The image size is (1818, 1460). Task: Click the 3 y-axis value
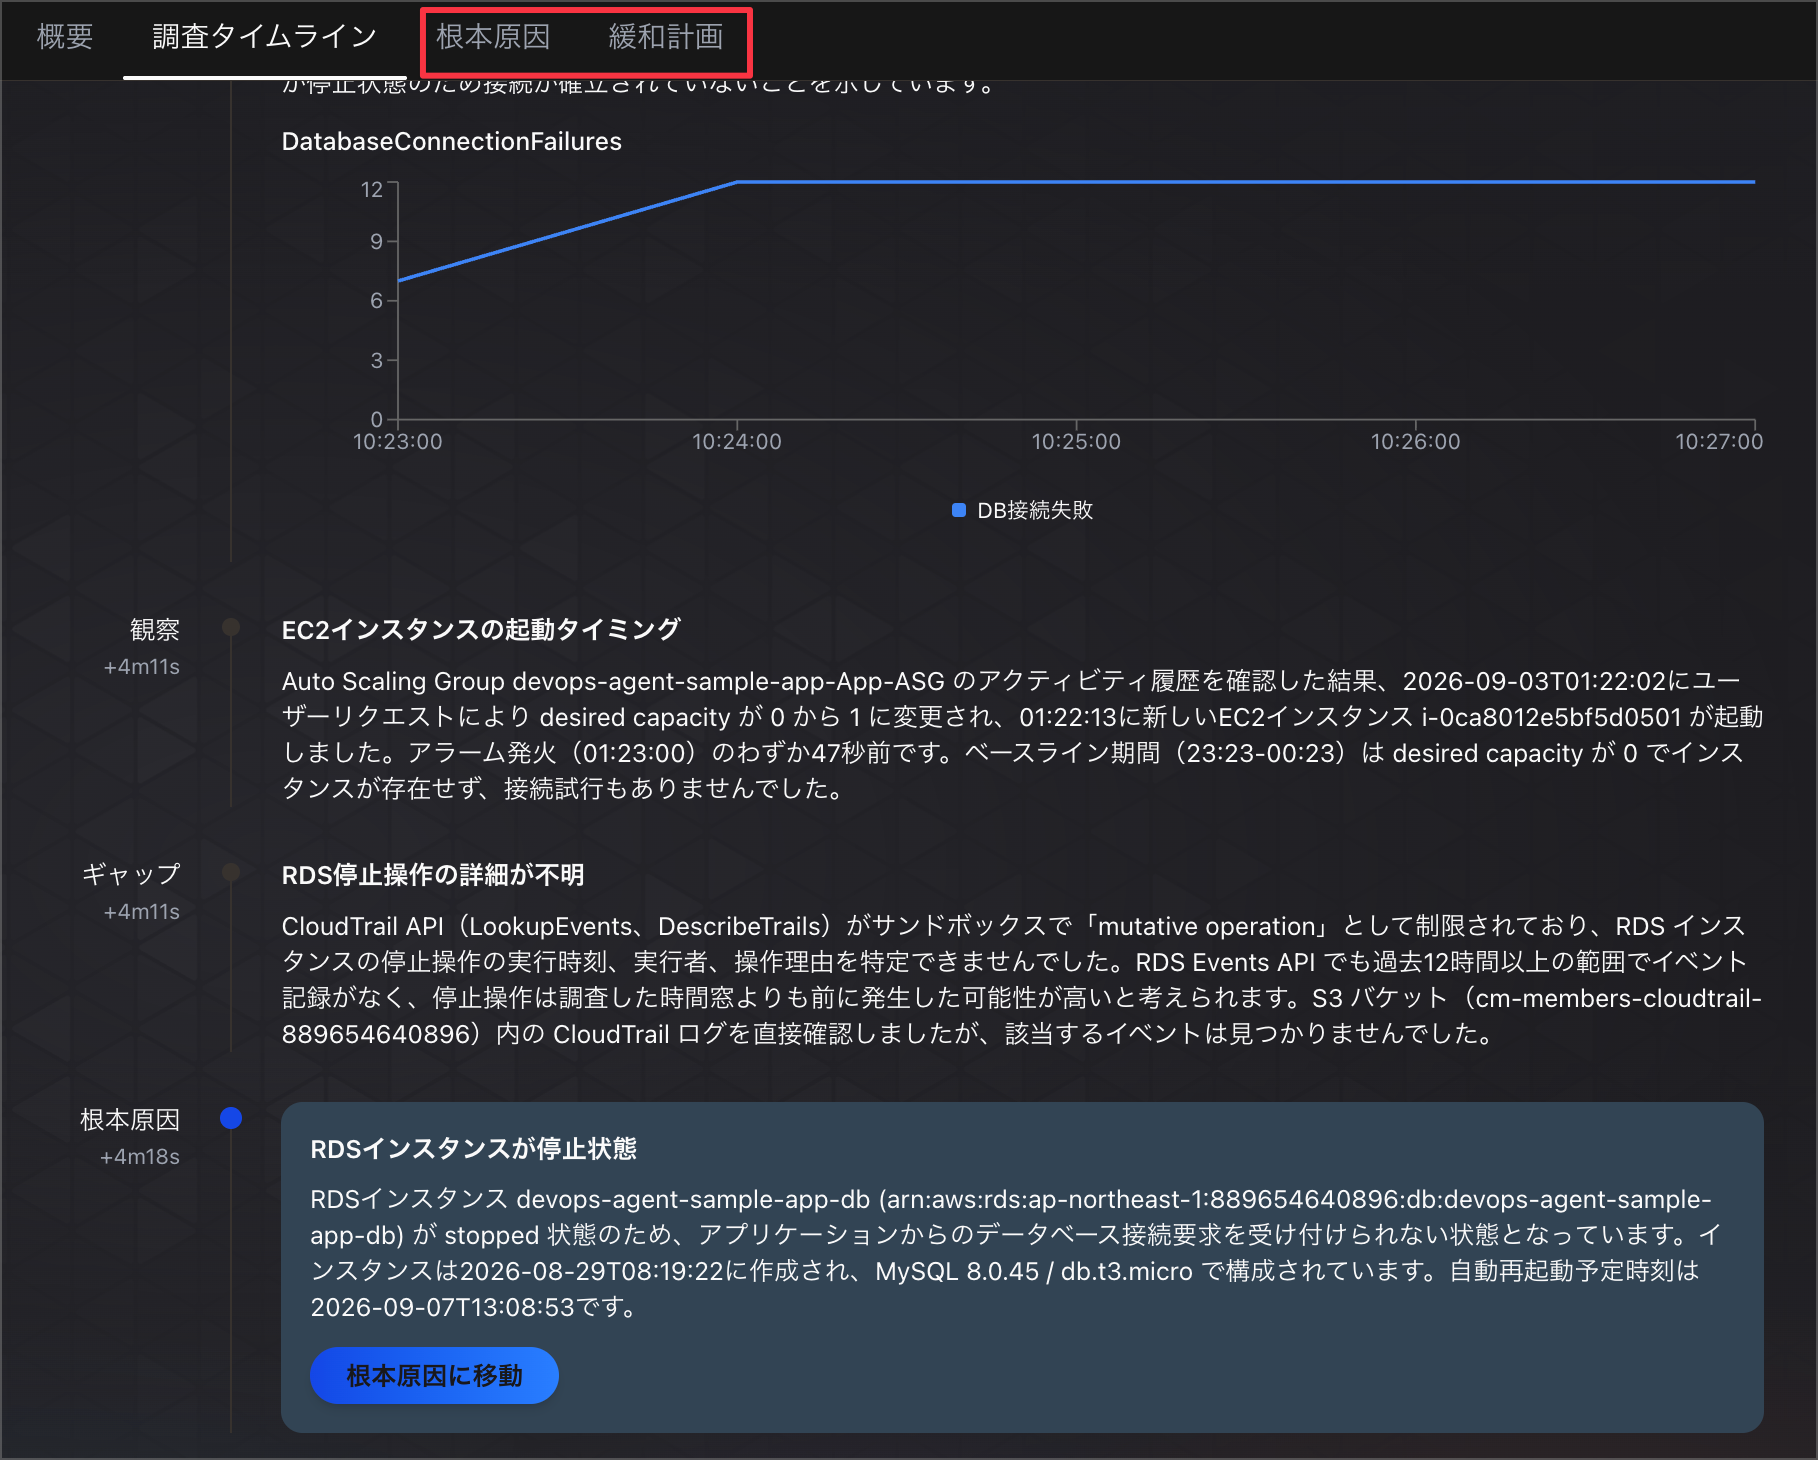pyautogui.click(x=377, y=360)
